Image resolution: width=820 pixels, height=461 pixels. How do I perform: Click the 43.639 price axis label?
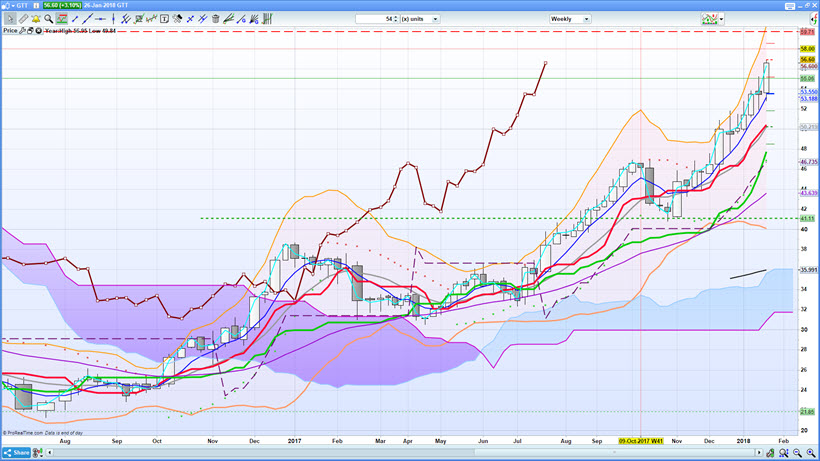pyautogui.click(x=808, y=193)
